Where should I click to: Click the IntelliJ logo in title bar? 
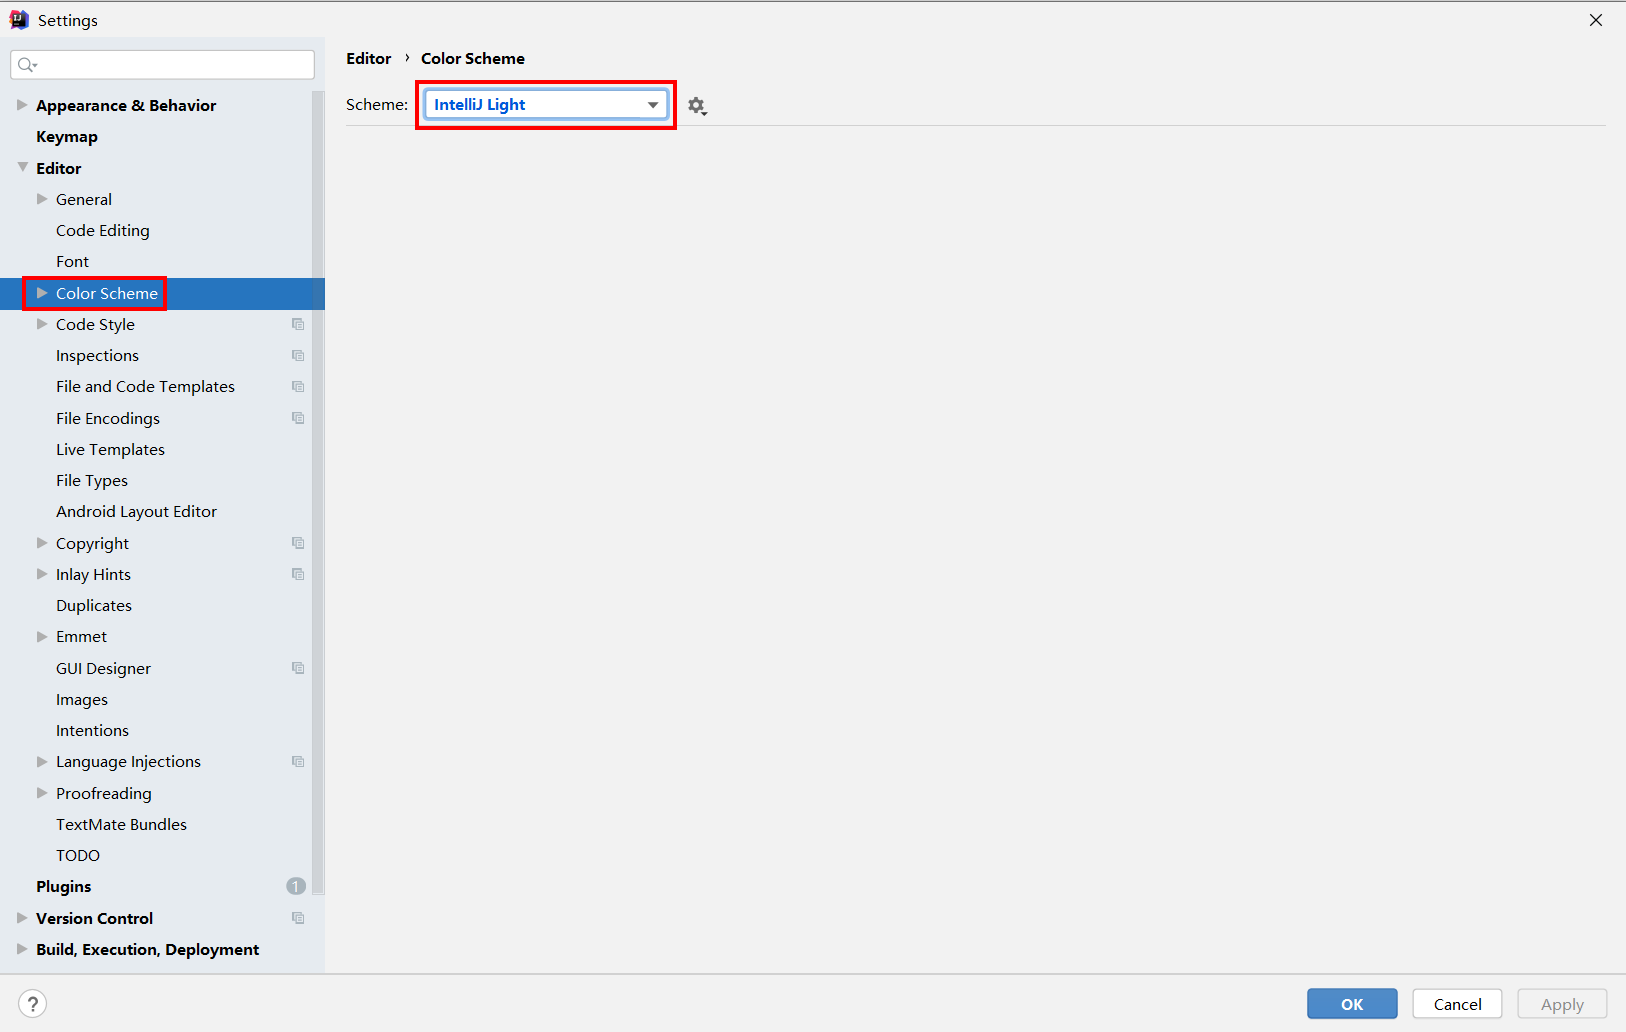(x=19, y=20)
